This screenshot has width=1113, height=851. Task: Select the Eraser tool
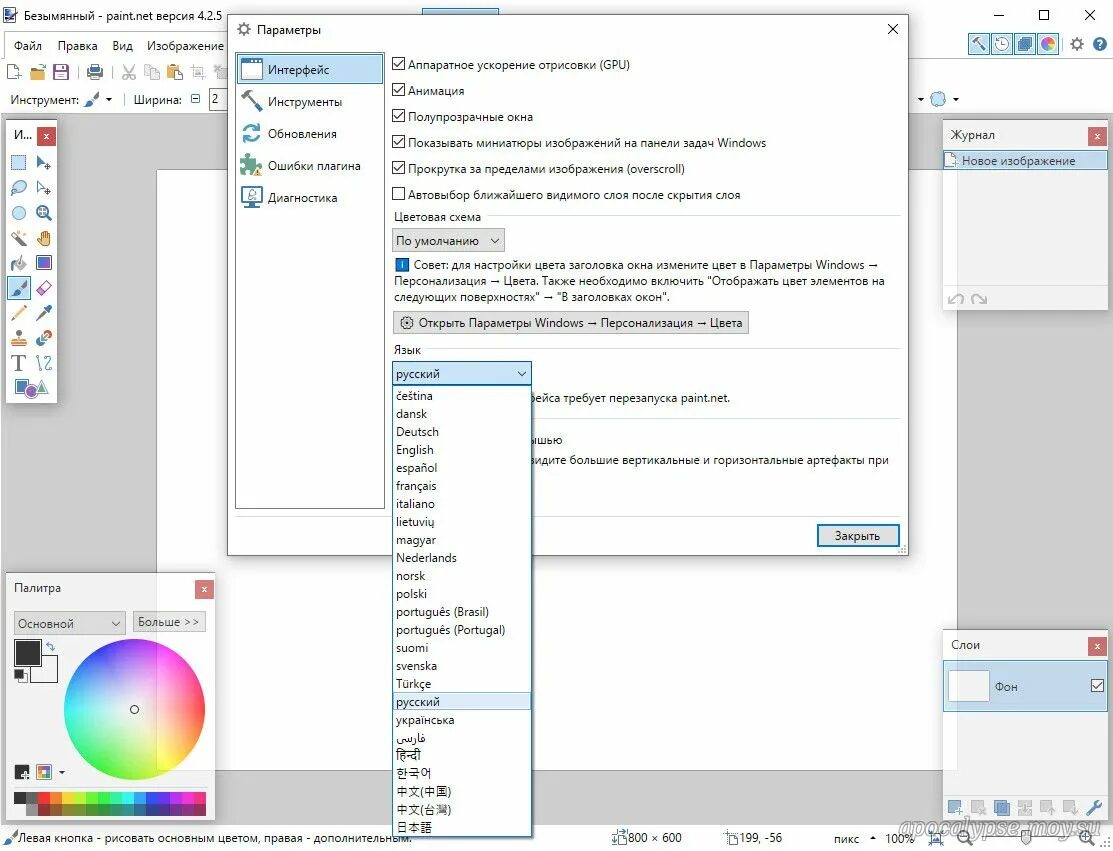point(43,287)
